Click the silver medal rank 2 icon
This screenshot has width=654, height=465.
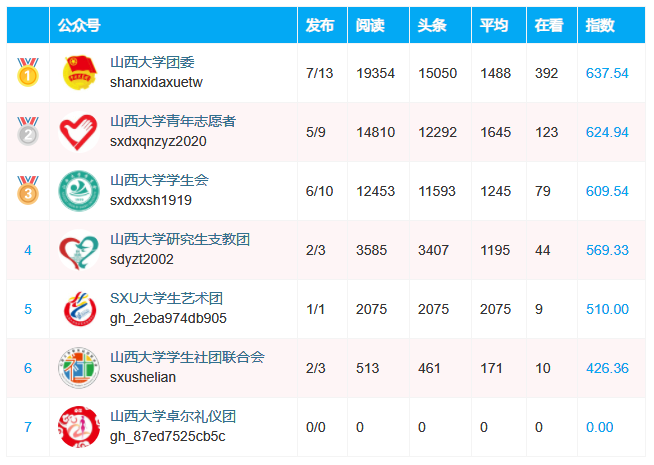[28, 131]
